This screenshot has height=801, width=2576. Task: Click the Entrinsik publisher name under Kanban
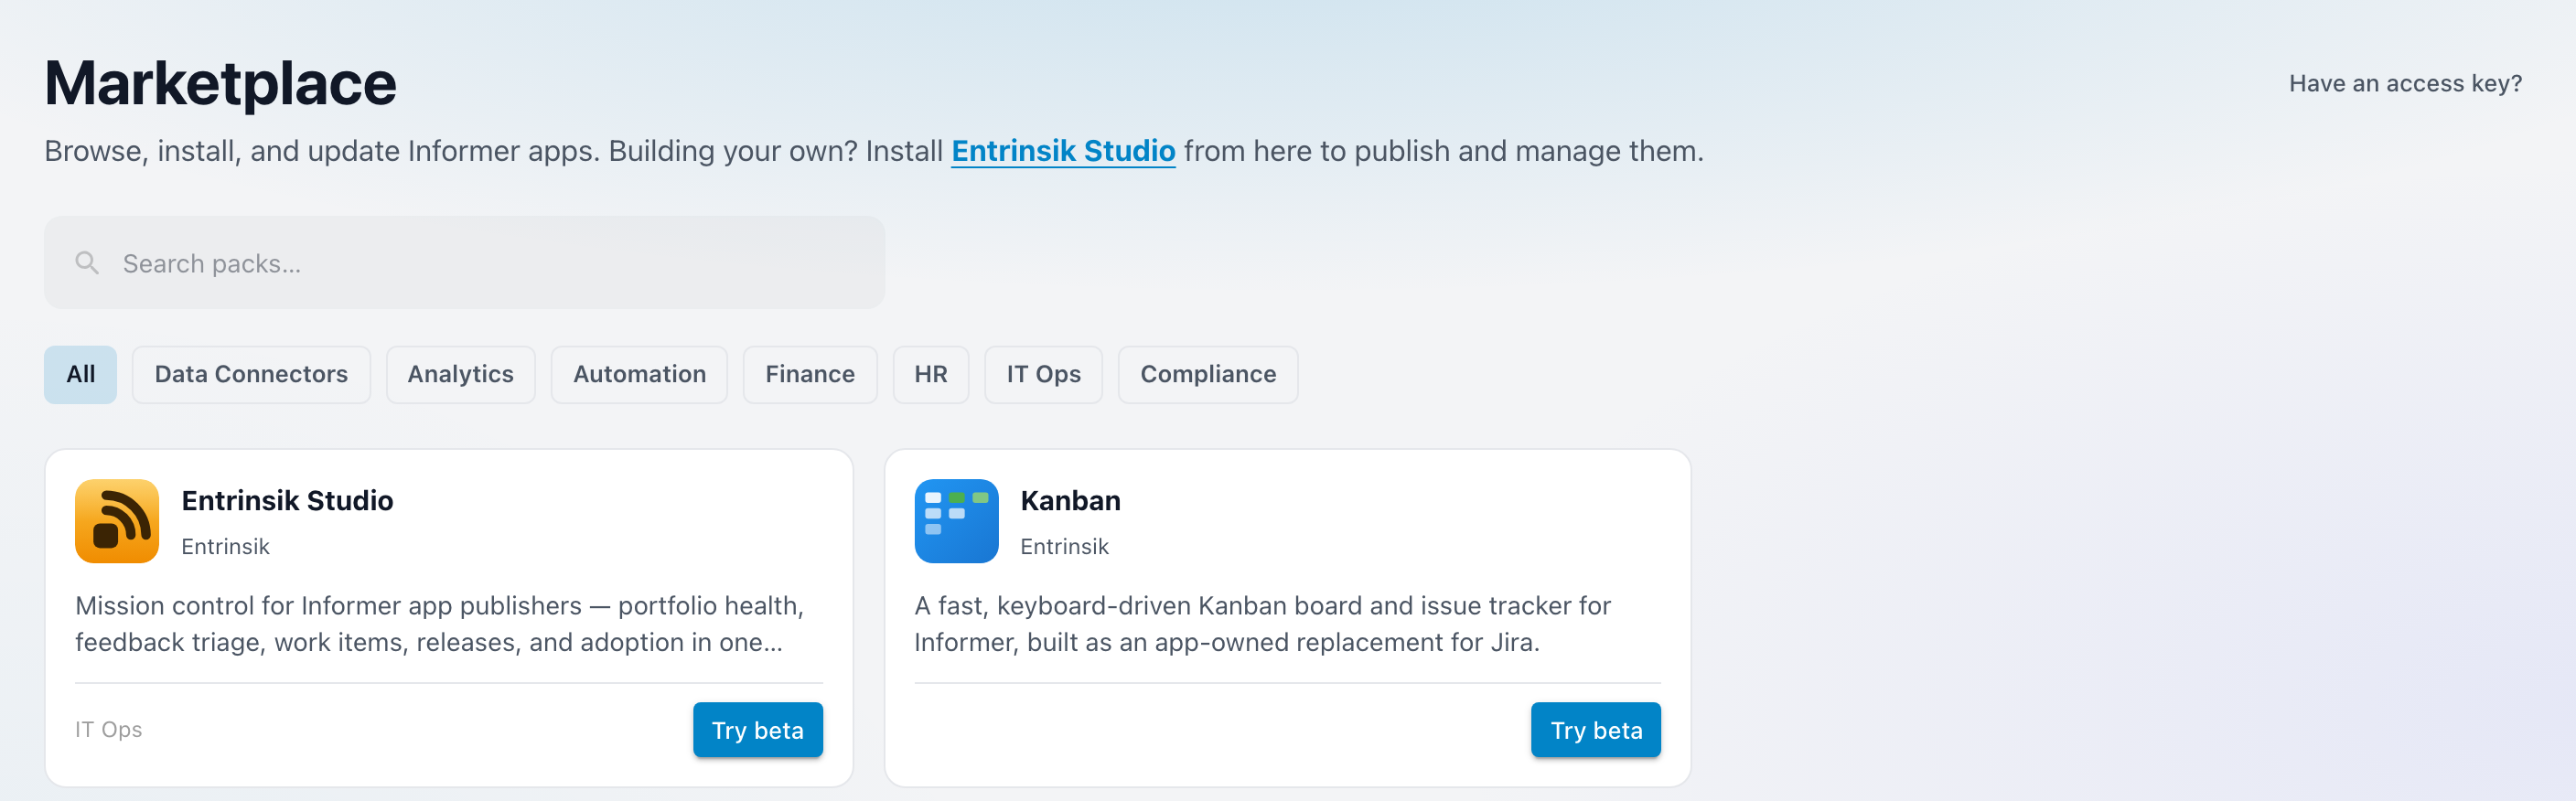tap(1064, 546)
